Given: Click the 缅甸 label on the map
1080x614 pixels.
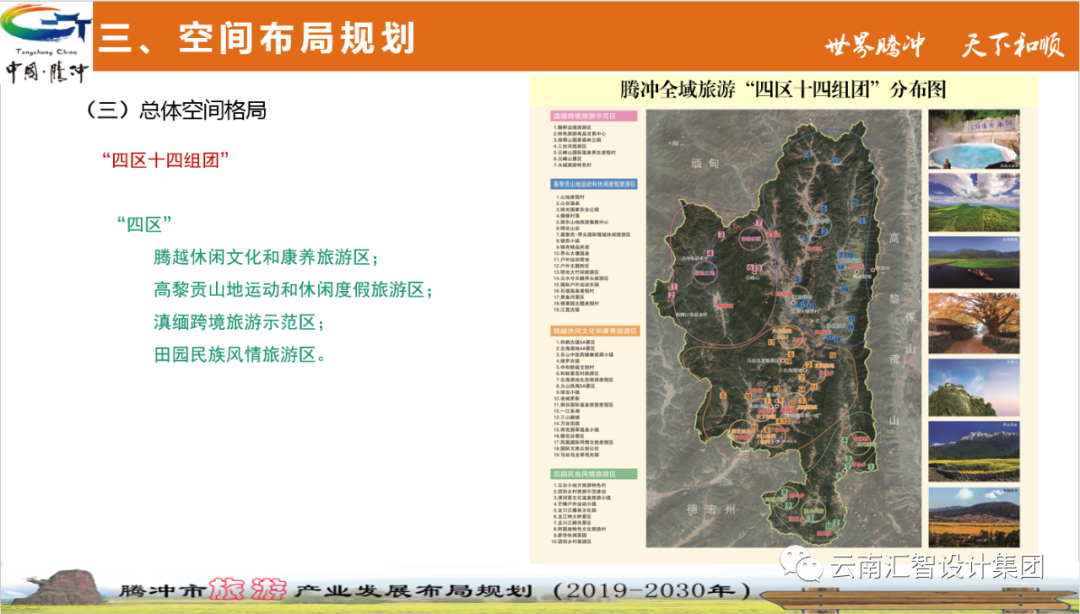Looking at the screenshot, I should click(705, 163).
